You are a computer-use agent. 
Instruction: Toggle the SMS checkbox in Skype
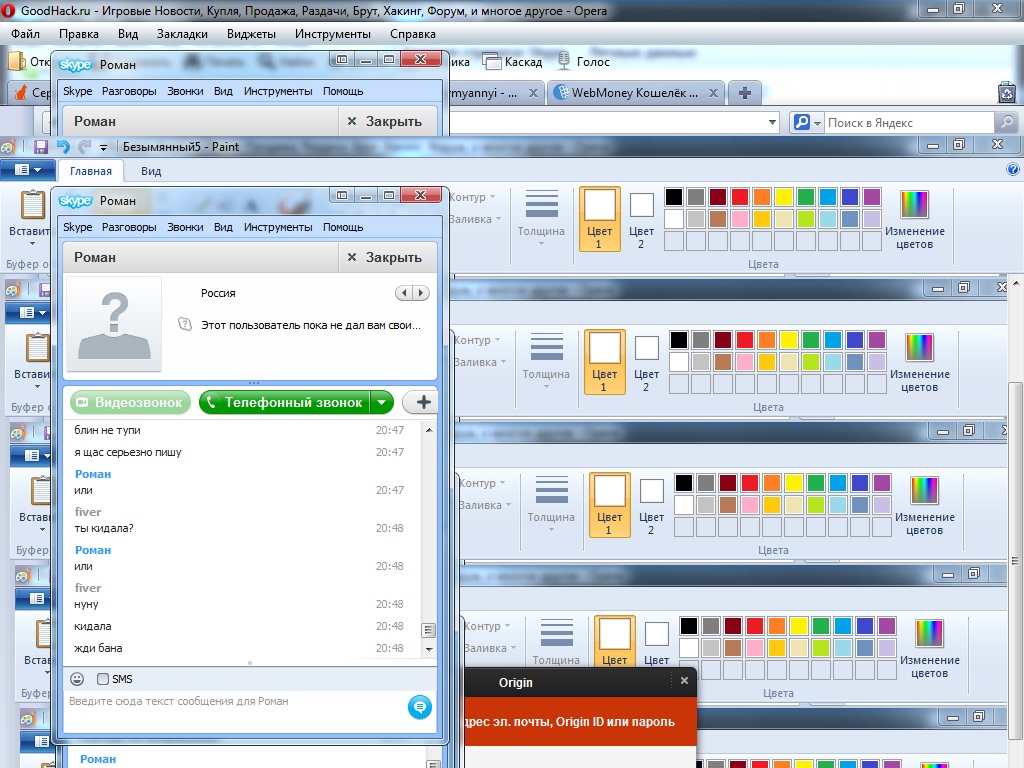(x=103, y=679)
